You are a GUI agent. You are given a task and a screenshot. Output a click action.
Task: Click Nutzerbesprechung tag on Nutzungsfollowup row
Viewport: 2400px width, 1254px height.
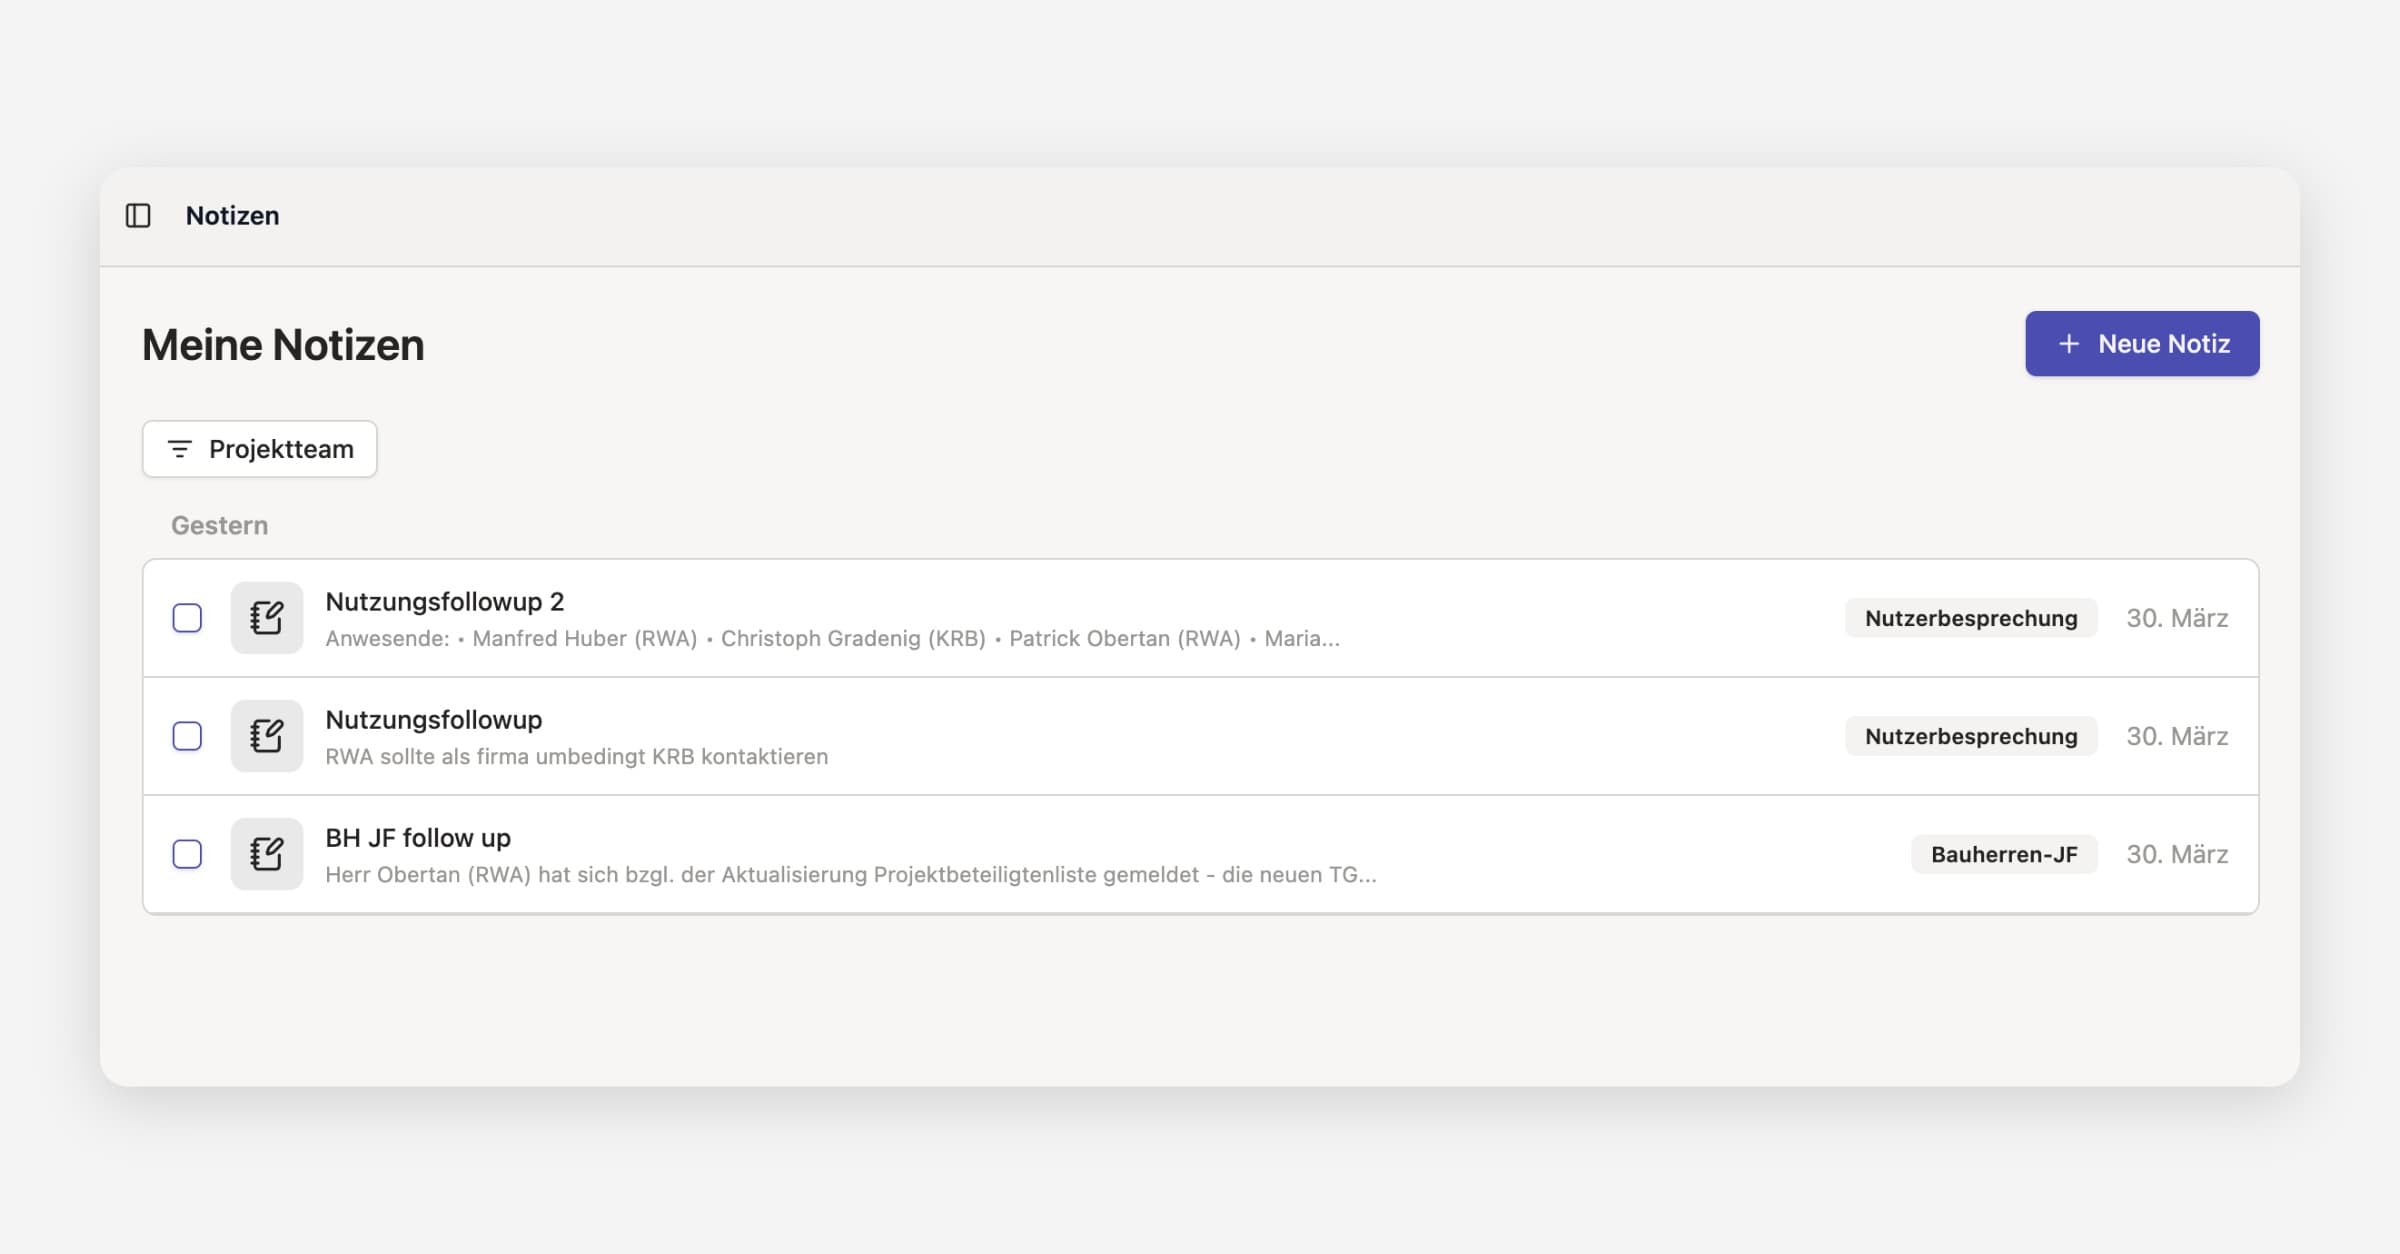[1970, 736]
